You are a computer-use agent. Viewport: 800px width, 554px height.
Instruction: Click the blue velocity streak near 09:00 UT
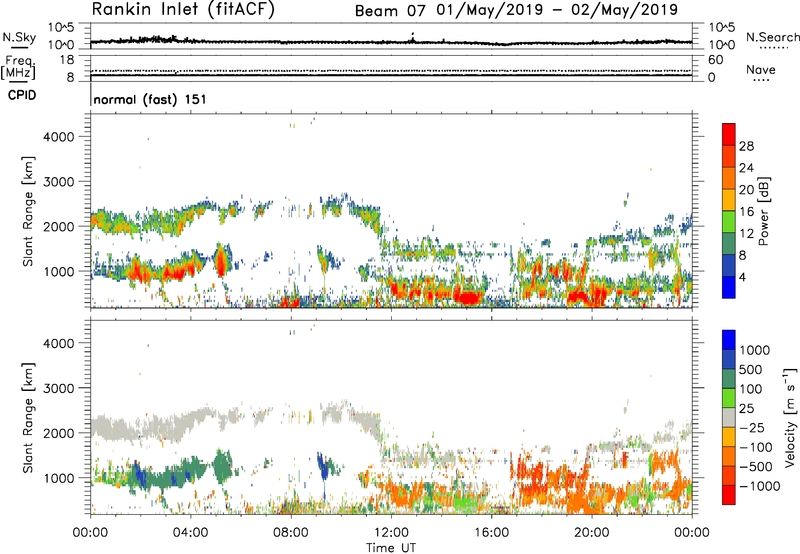point(323,472)
